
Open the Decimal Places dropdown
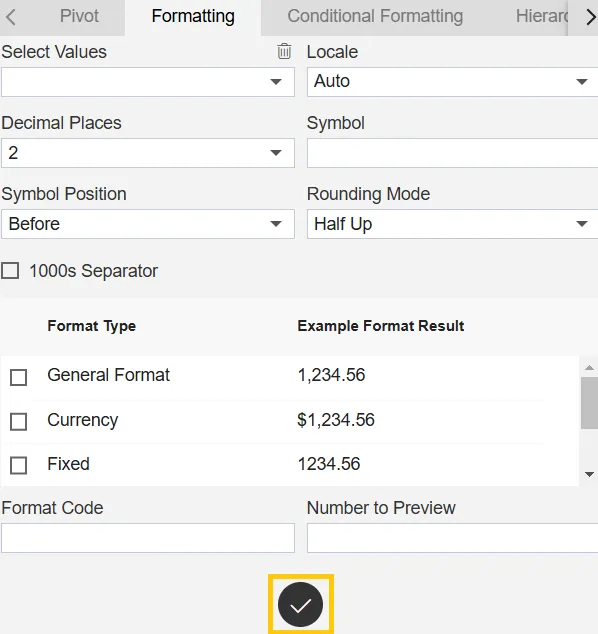148,153
